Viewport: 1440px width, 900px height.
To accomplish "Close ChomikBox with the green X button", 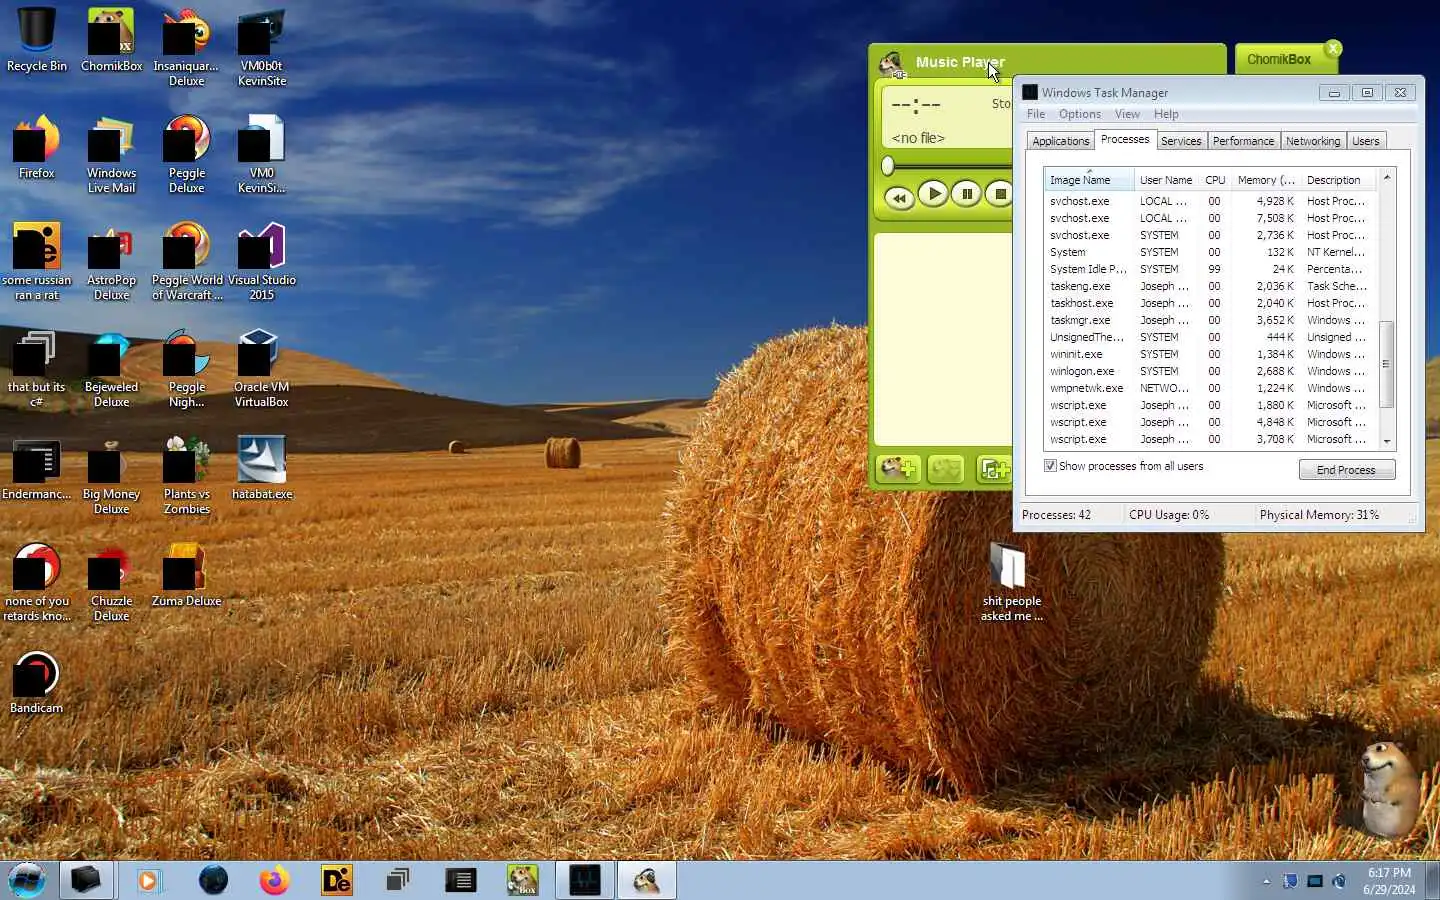I will pos(1333,48).
